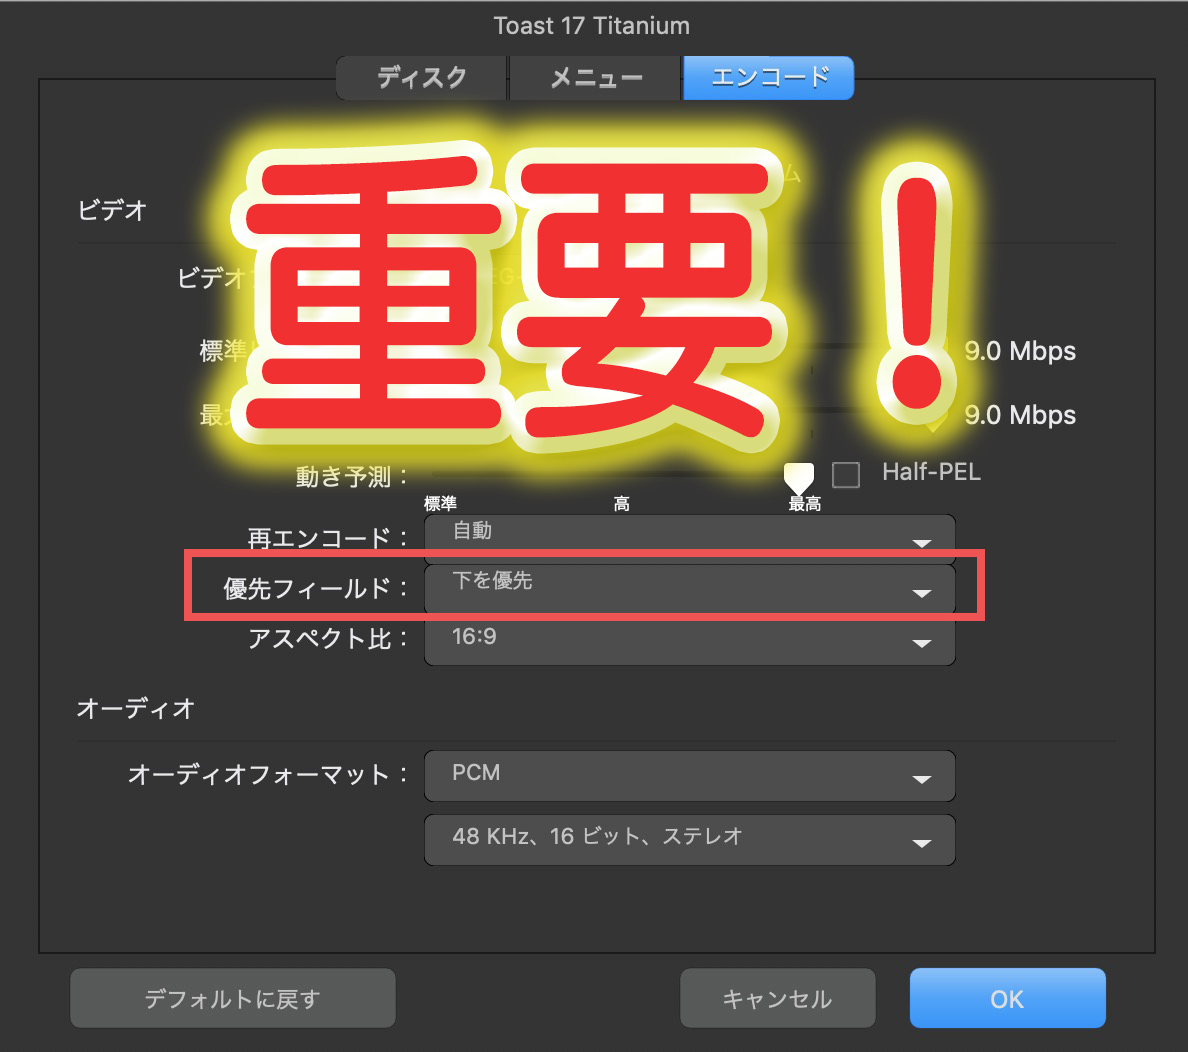
Task: Click the キャンセル button
Action: point(777,997)
